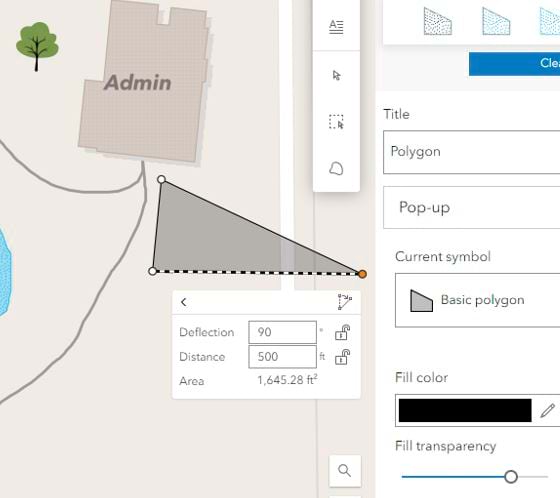Click the blue Clear button
The image size is (560, 498).
point(514,64)
